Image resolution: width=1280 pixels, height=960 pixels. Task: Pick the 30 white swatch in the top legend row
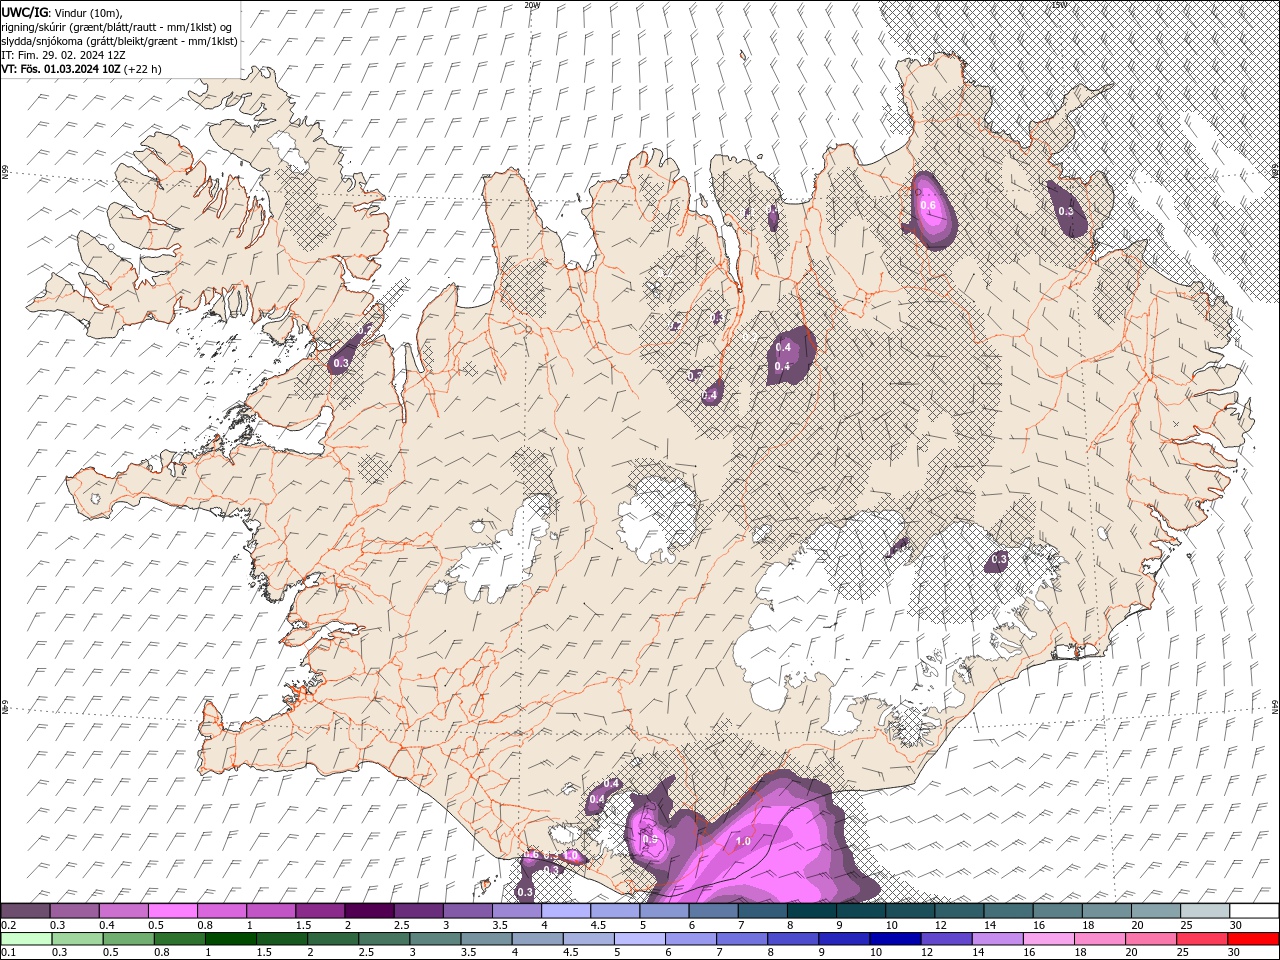pos(1254,911)
